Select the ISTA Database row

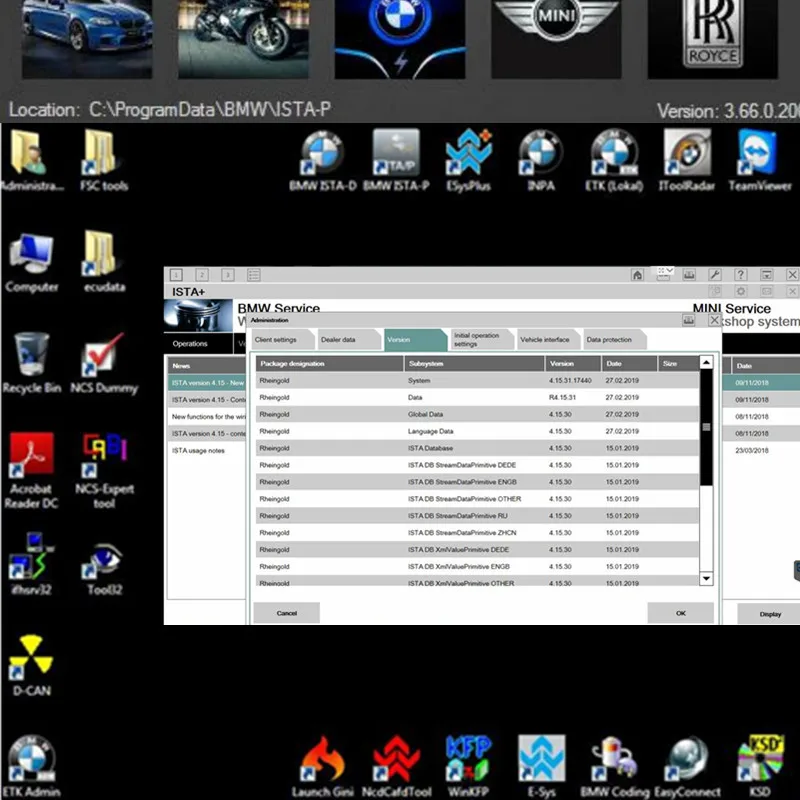[x=477, y=448]
